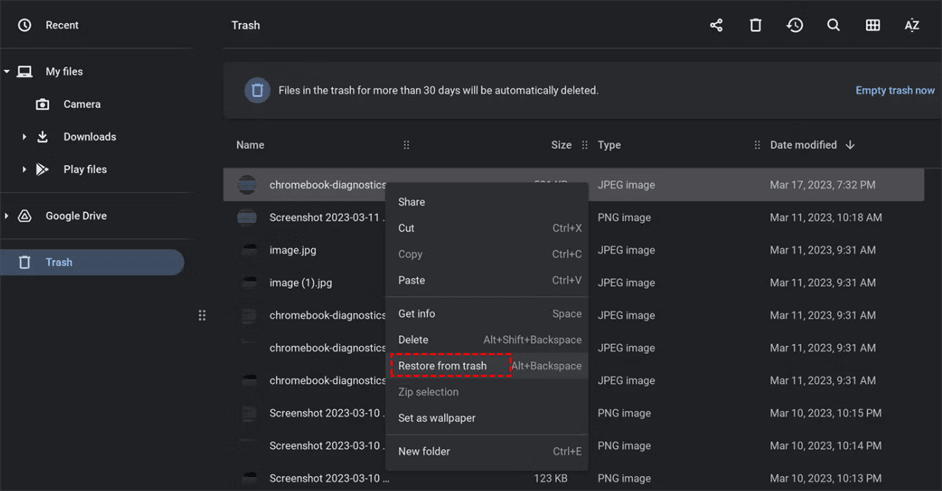Screen dimensions: 942x491
Task: Expand the Downloads folder arrow
Action: point(24,137)
